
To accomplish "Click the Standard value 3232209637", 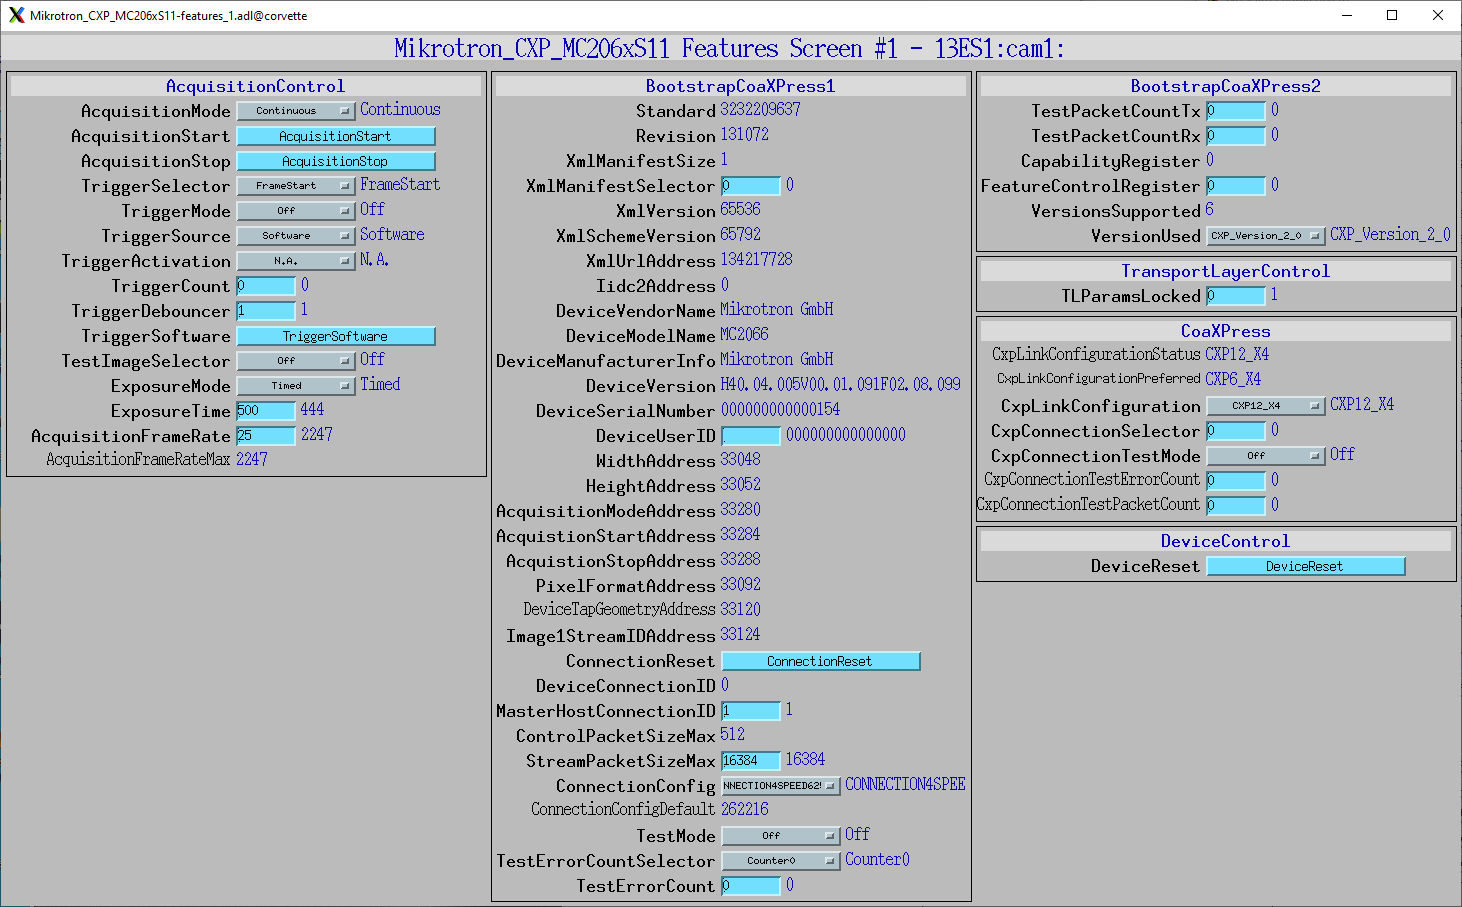I will [760, 110].
